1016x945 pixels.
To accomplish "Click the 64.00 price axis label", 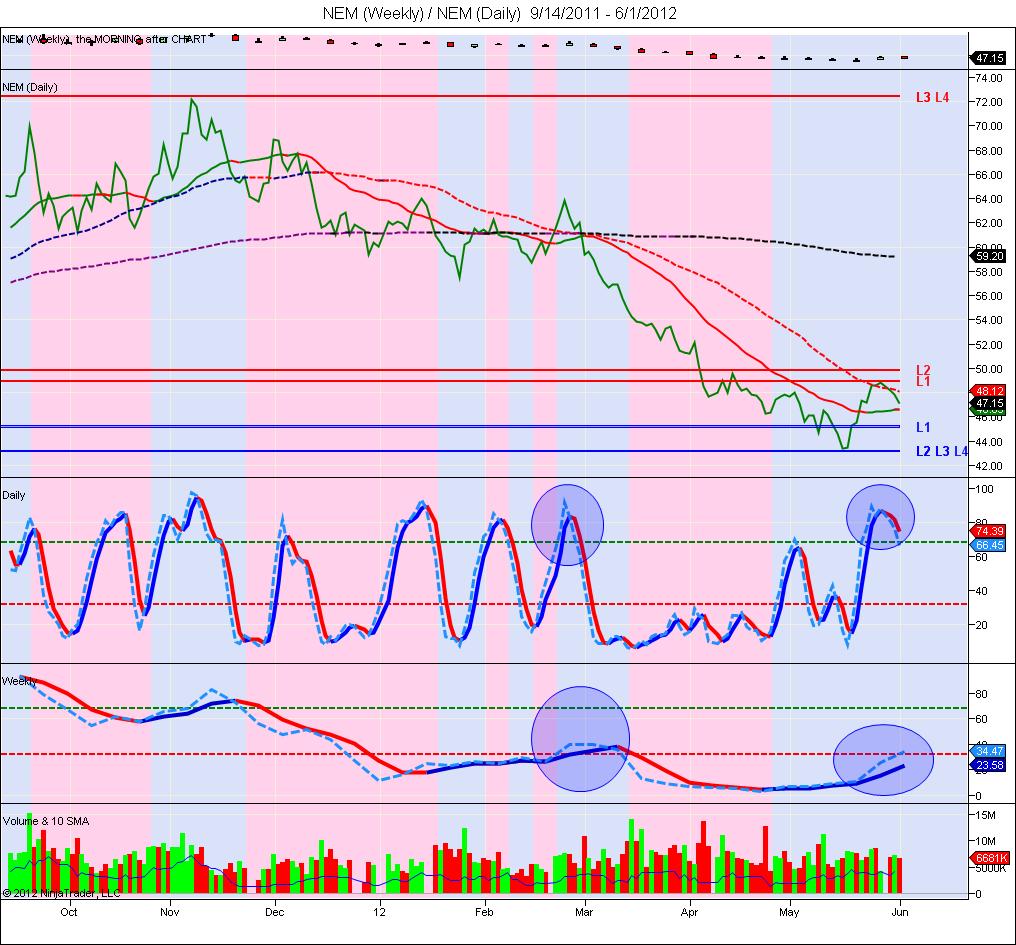I will pos(989,199).
